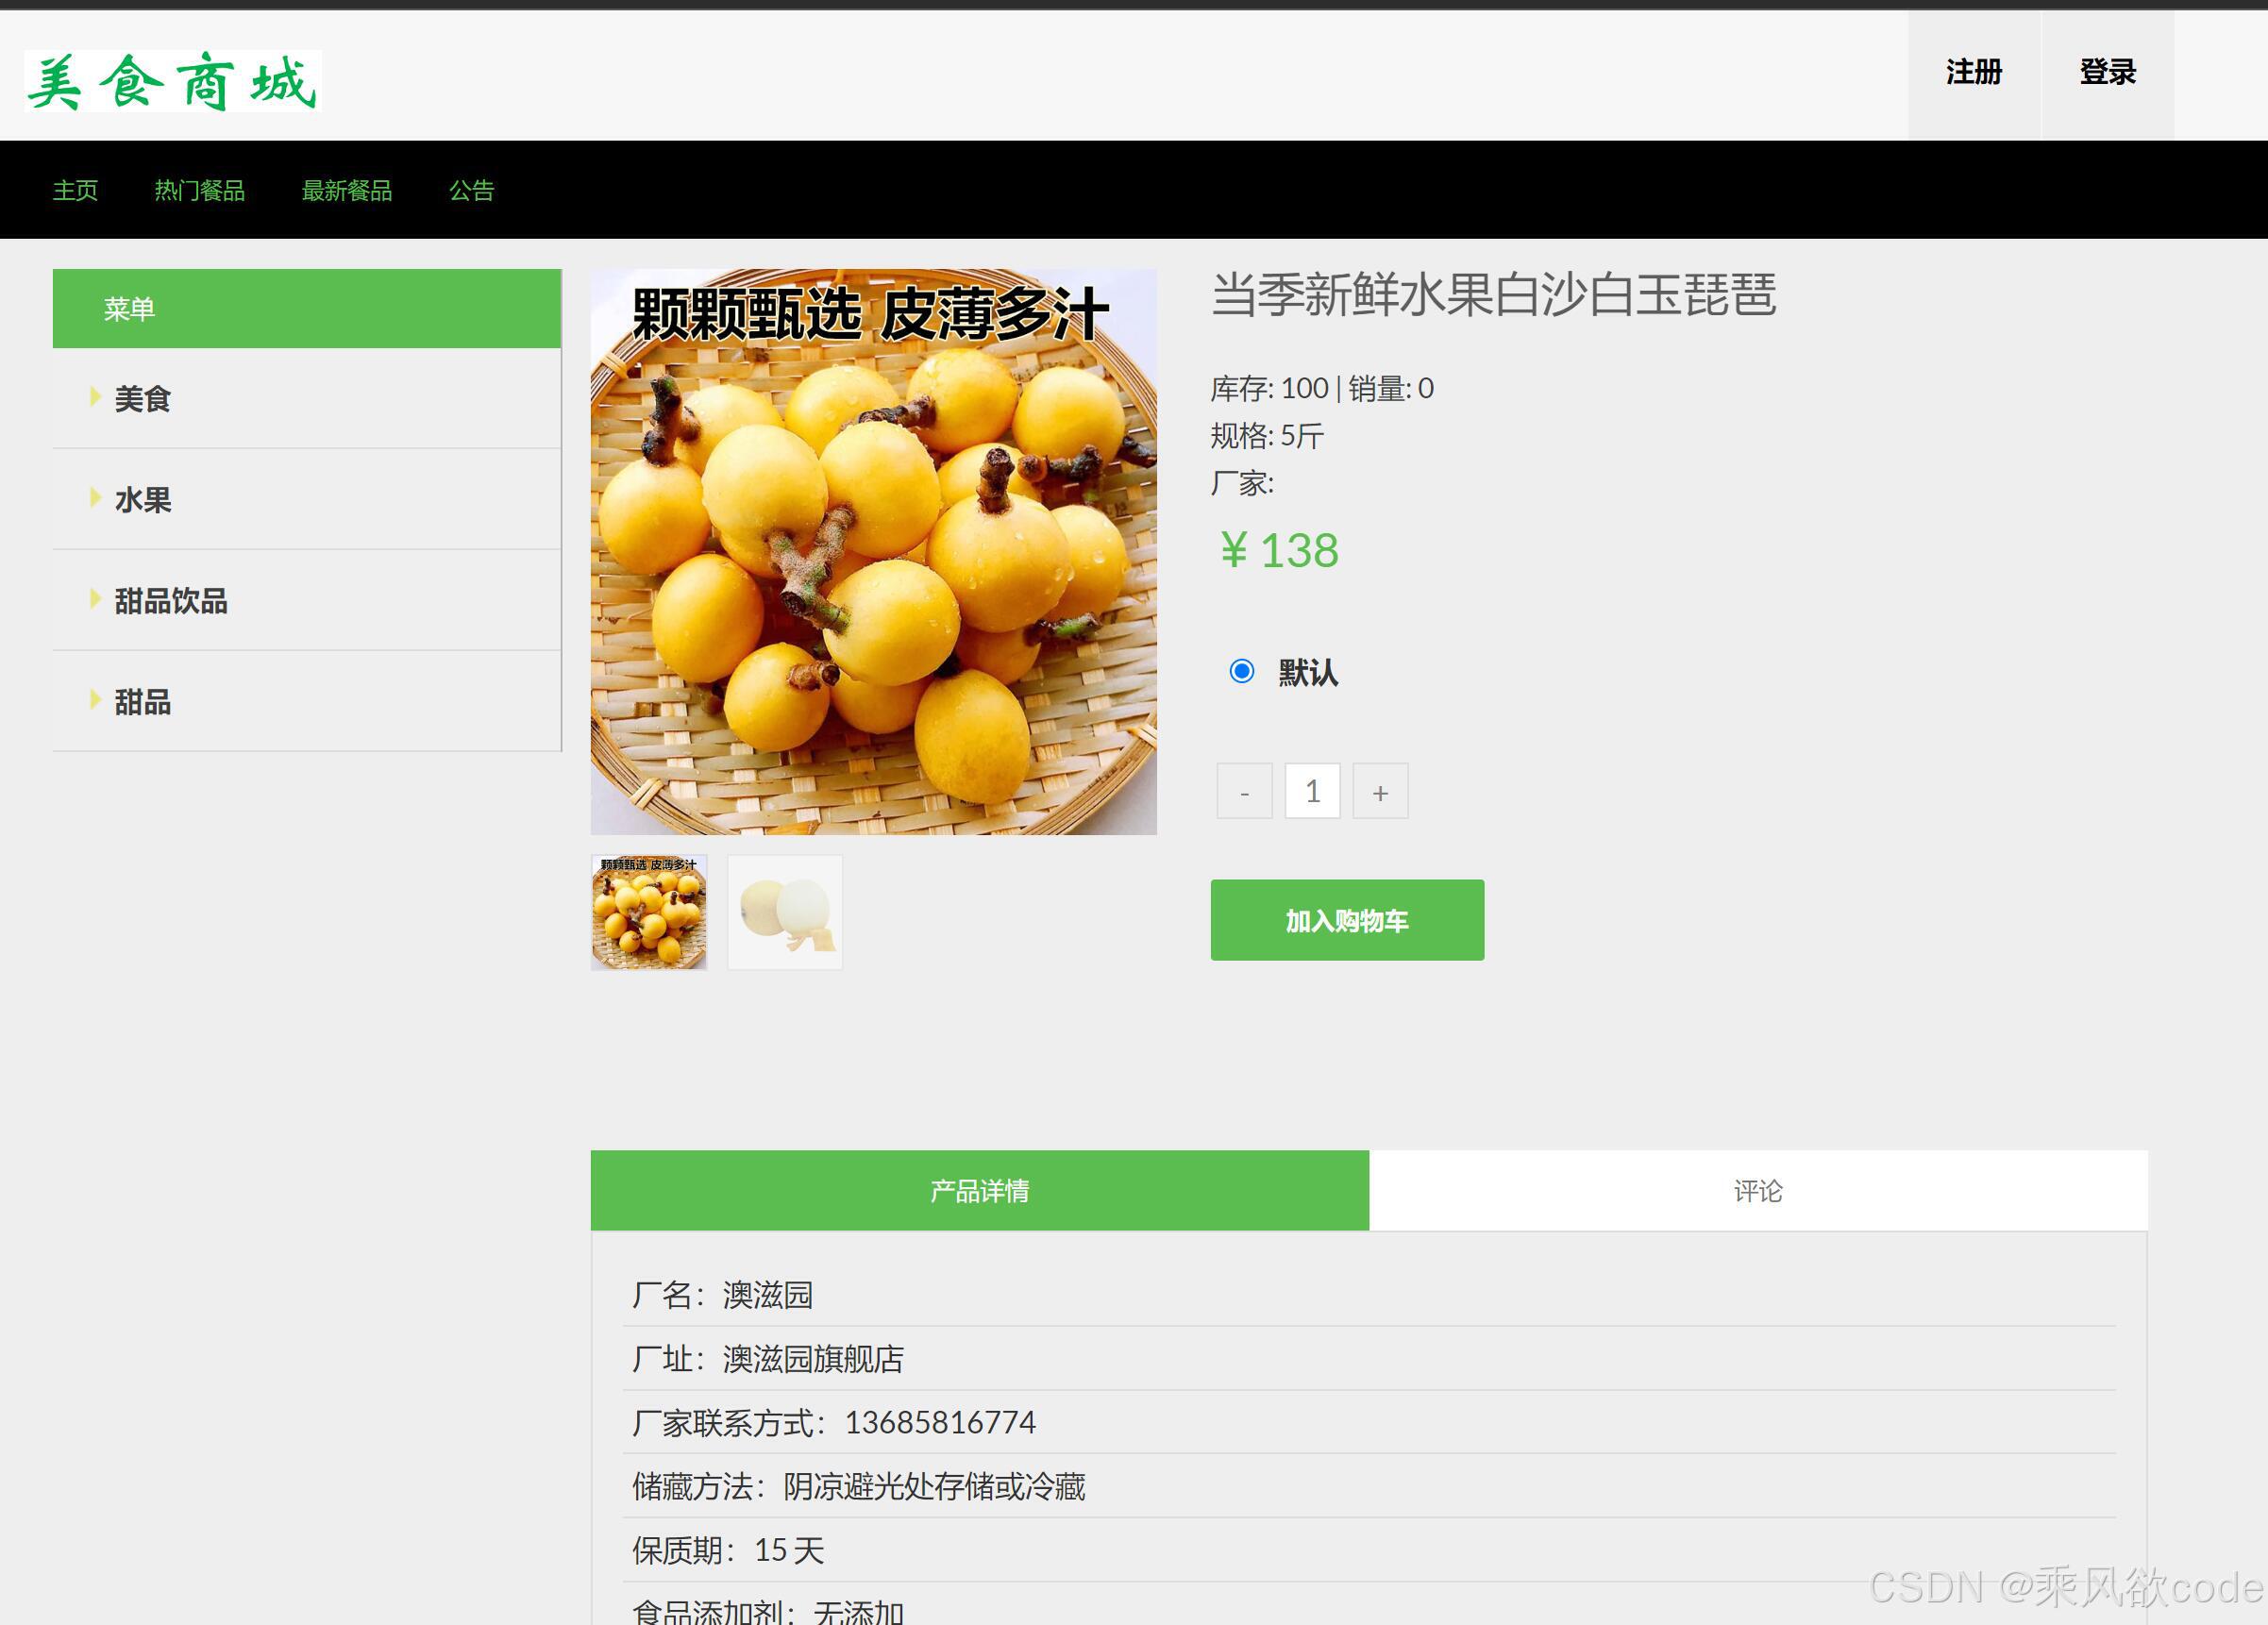
Task: Select the second product thumbnail
Action: pos(784,911)
